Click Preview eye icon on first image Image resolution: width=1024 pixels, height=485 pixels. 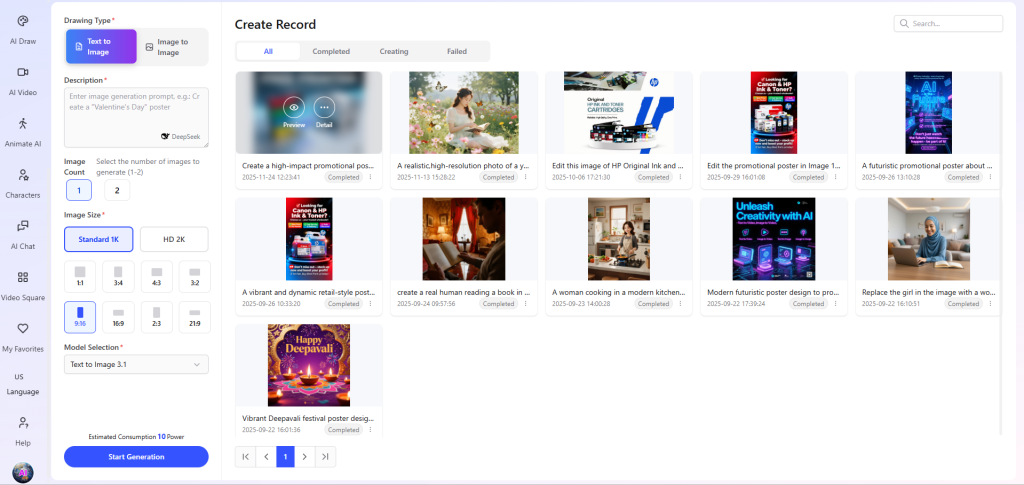pyautogui.click(x=294, y=108)
